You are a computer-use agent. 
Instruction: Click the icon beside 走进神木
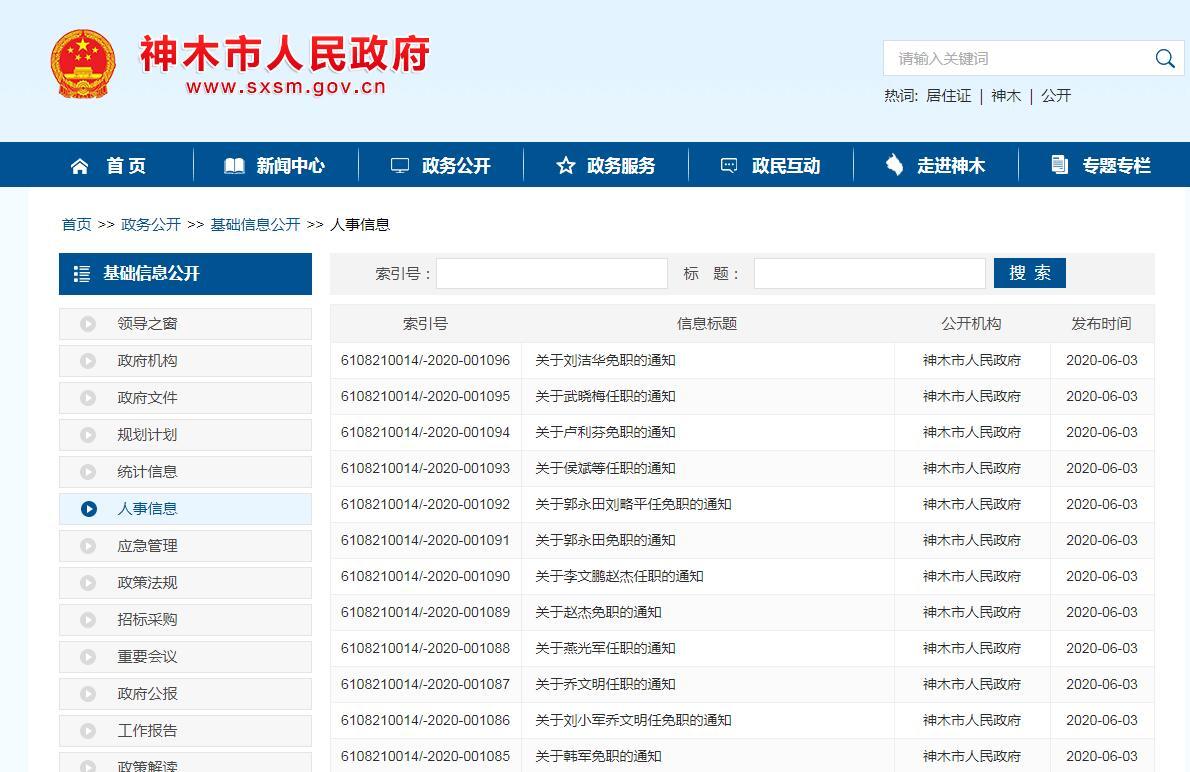(x=895, y=165)
